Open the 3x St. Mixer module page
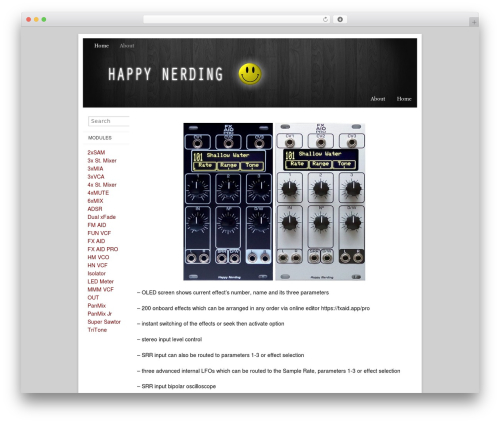 click(102, 160)
